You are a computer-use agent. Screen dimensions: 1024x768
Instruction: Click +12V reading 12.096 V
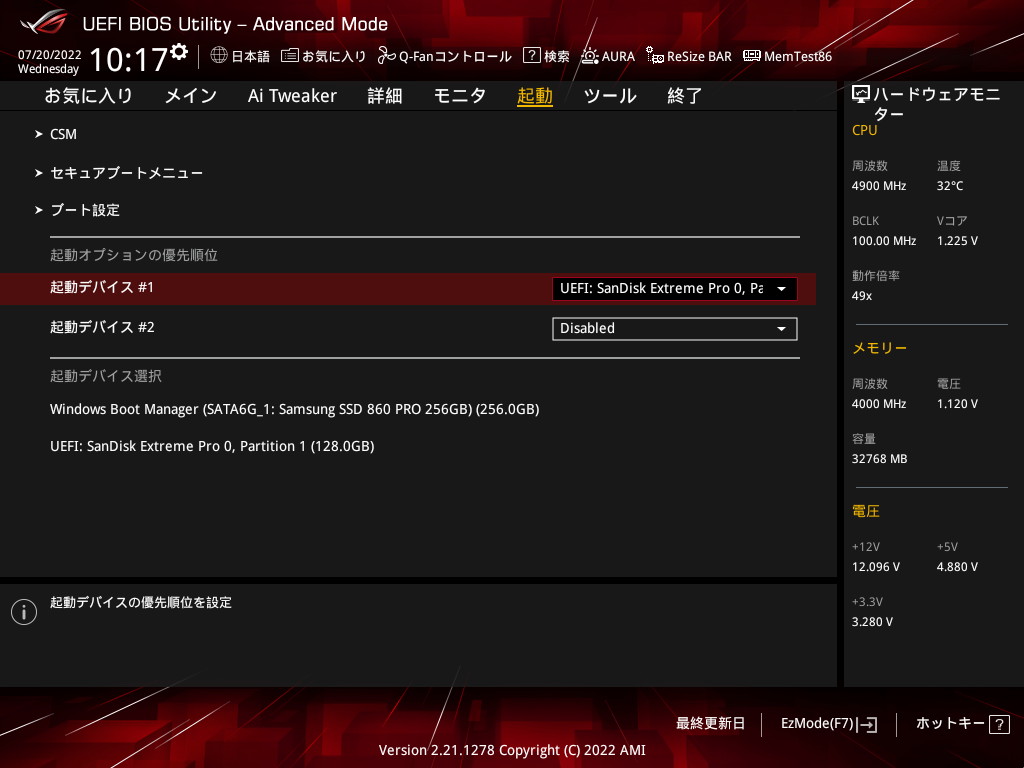[x=875, y=567]
